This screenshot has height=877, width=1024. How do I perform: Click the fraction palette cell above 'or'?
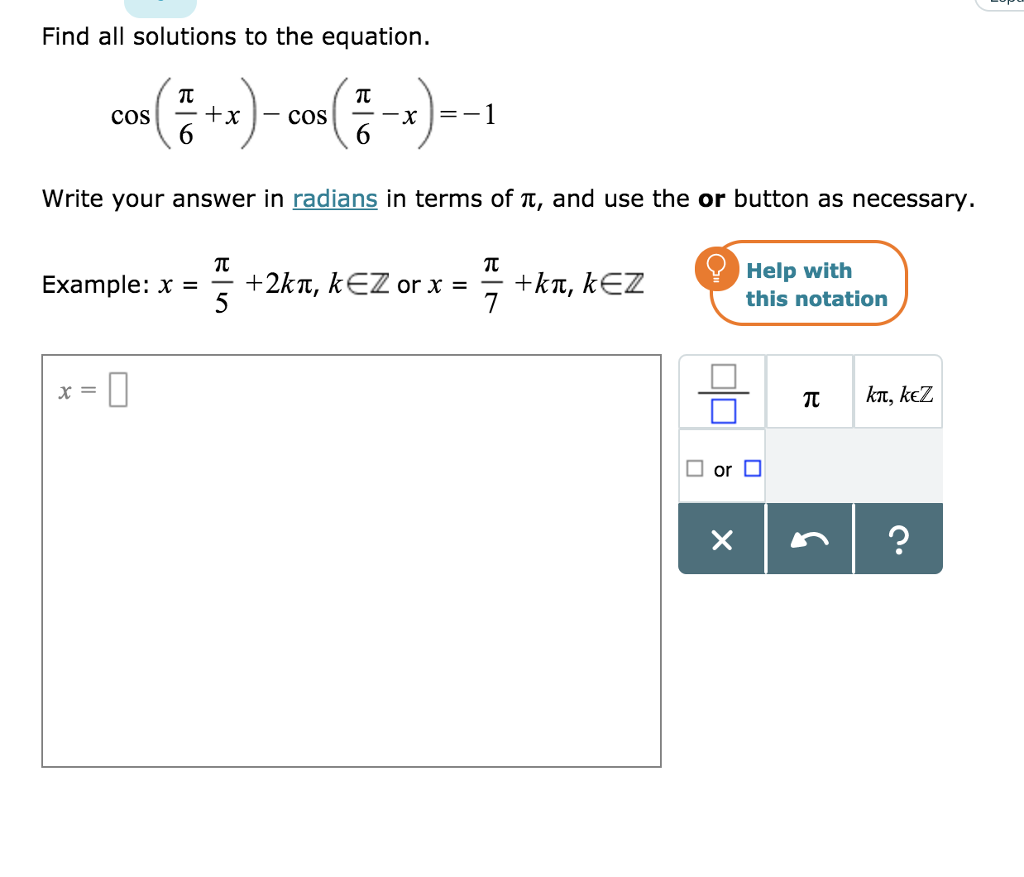click(722, 392)
